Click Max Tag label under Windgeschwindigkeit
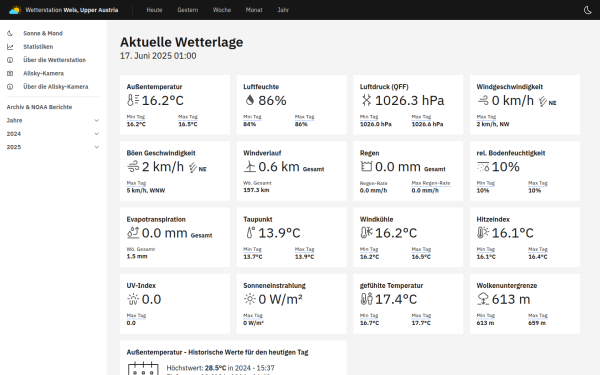Viewport: 600px width, 375px height. [x=486, y=117]
